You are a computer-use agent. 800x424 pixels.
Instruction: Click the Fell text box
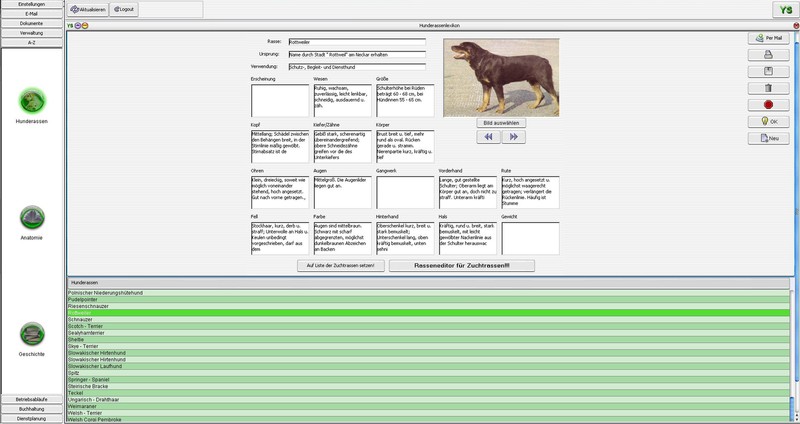tap(280, 238)
